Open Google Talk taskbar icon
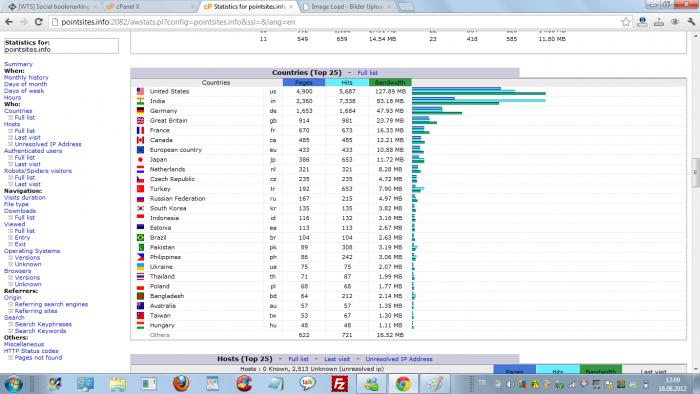The height and width of the screenshot is (394, 700). 308,384
